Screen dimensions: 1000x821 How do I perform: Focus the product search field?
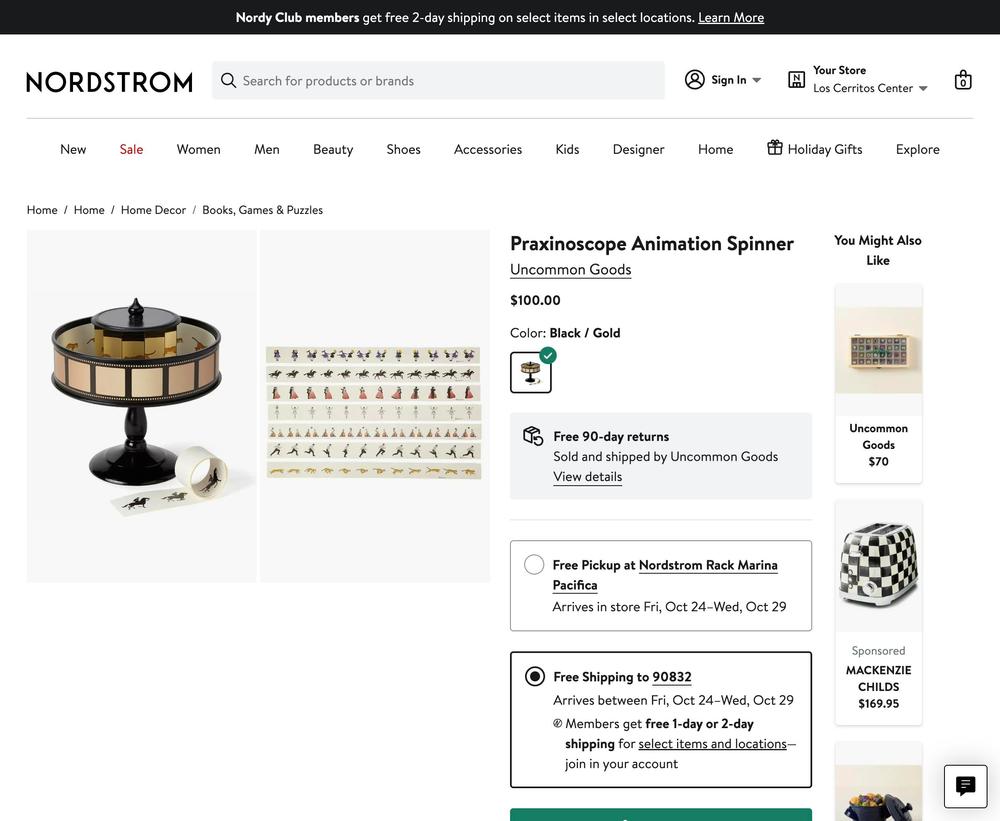pyautogui.click(x=450, y=80)
